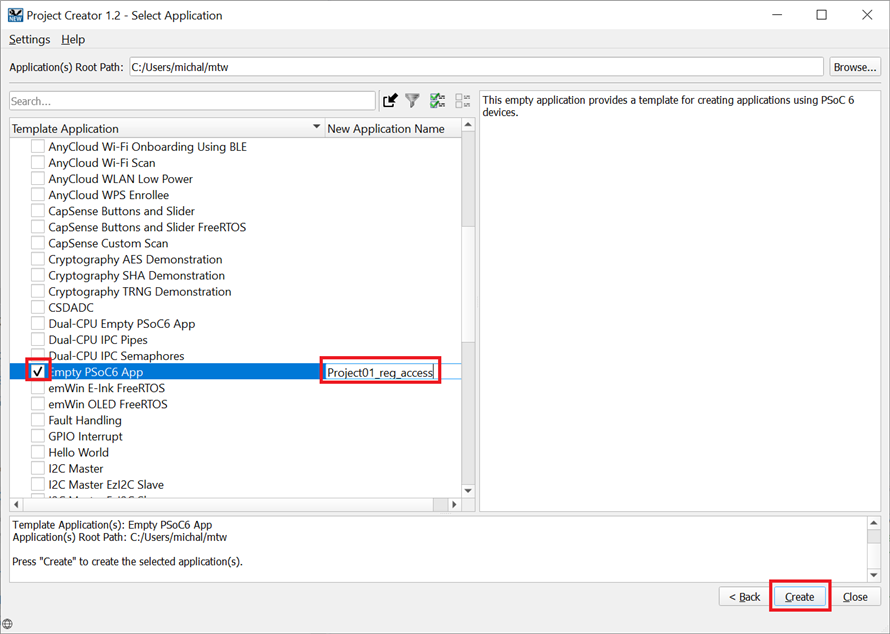Click the unselect all applications icon

pos(463,101)
